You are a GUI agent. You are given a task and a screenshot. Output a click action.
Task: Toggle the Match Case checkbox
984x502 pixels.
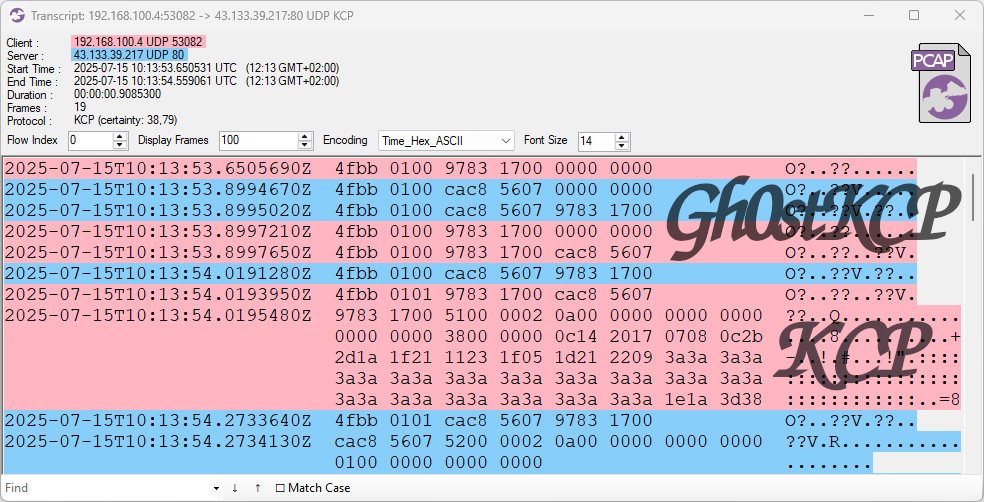pos(281,488)
